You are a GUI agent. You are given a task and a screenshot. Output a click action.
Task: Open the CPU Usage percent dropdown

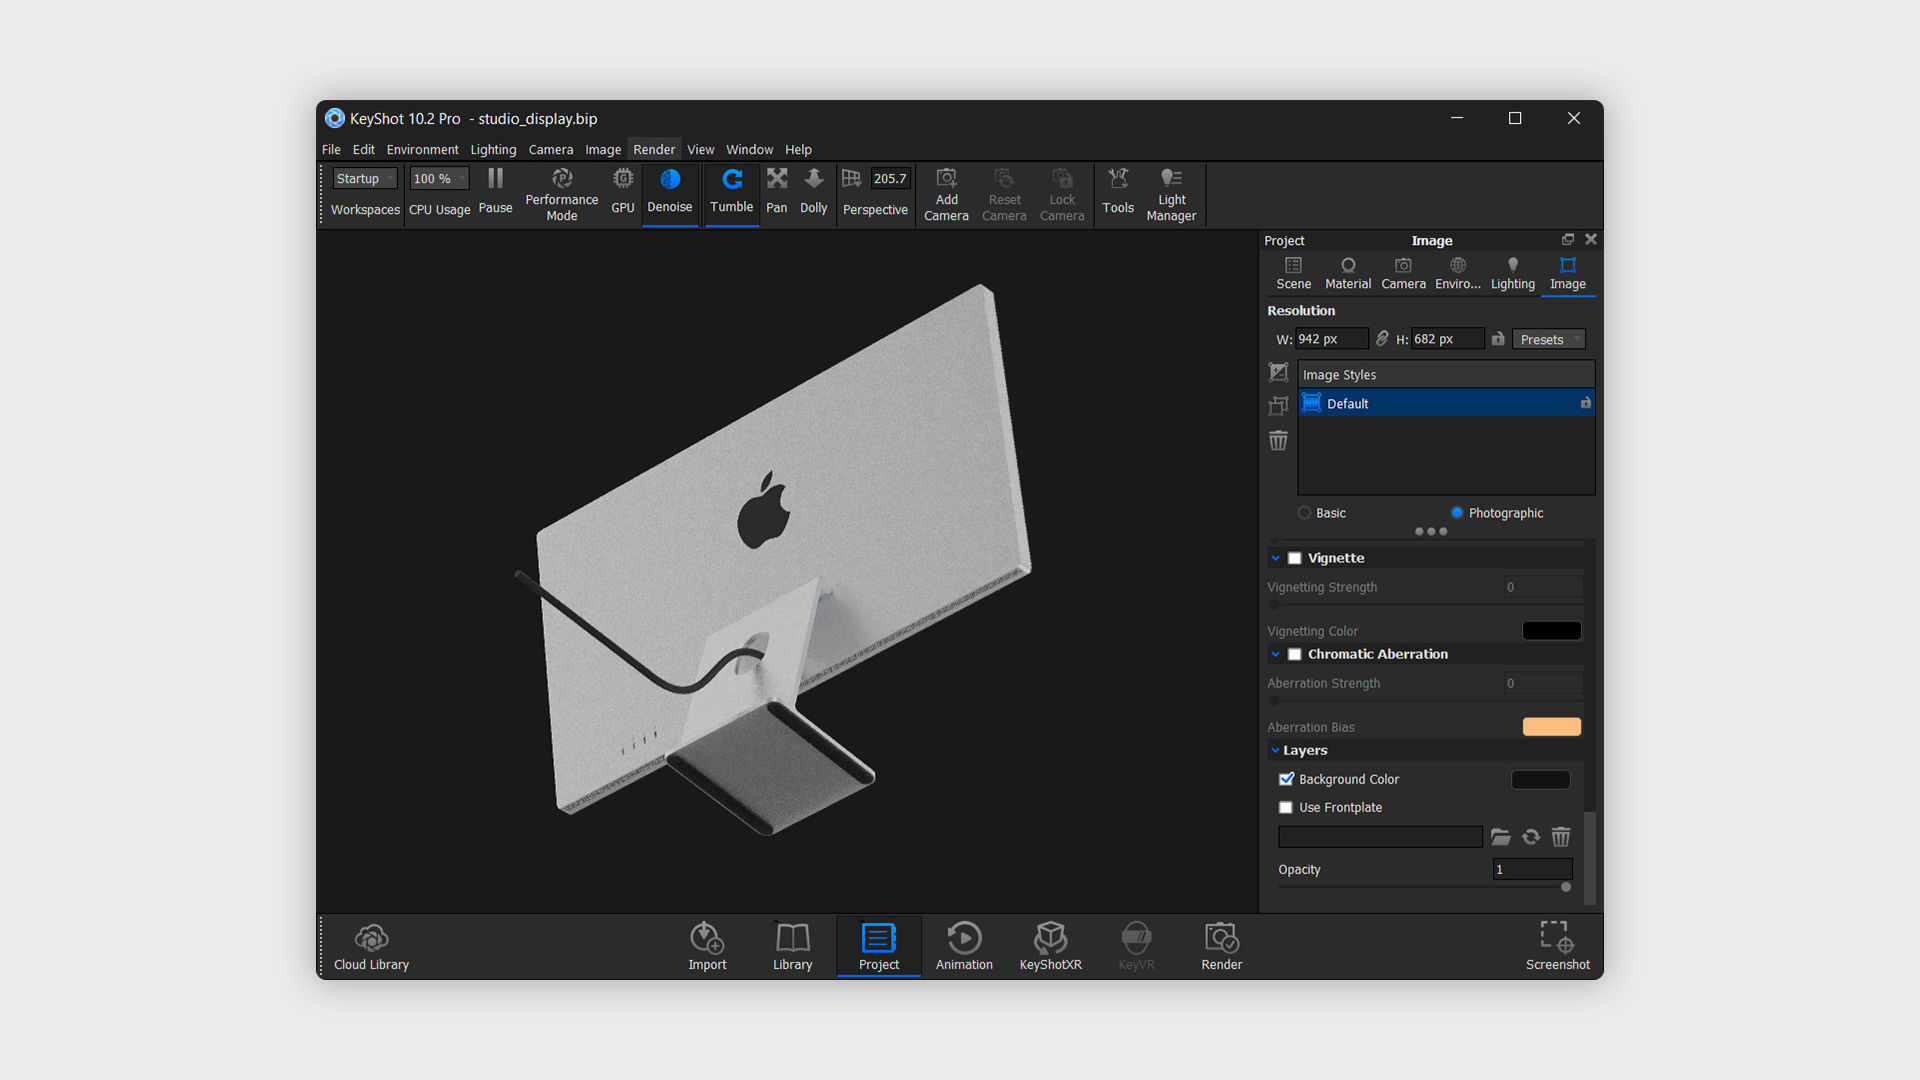(439, 179)
